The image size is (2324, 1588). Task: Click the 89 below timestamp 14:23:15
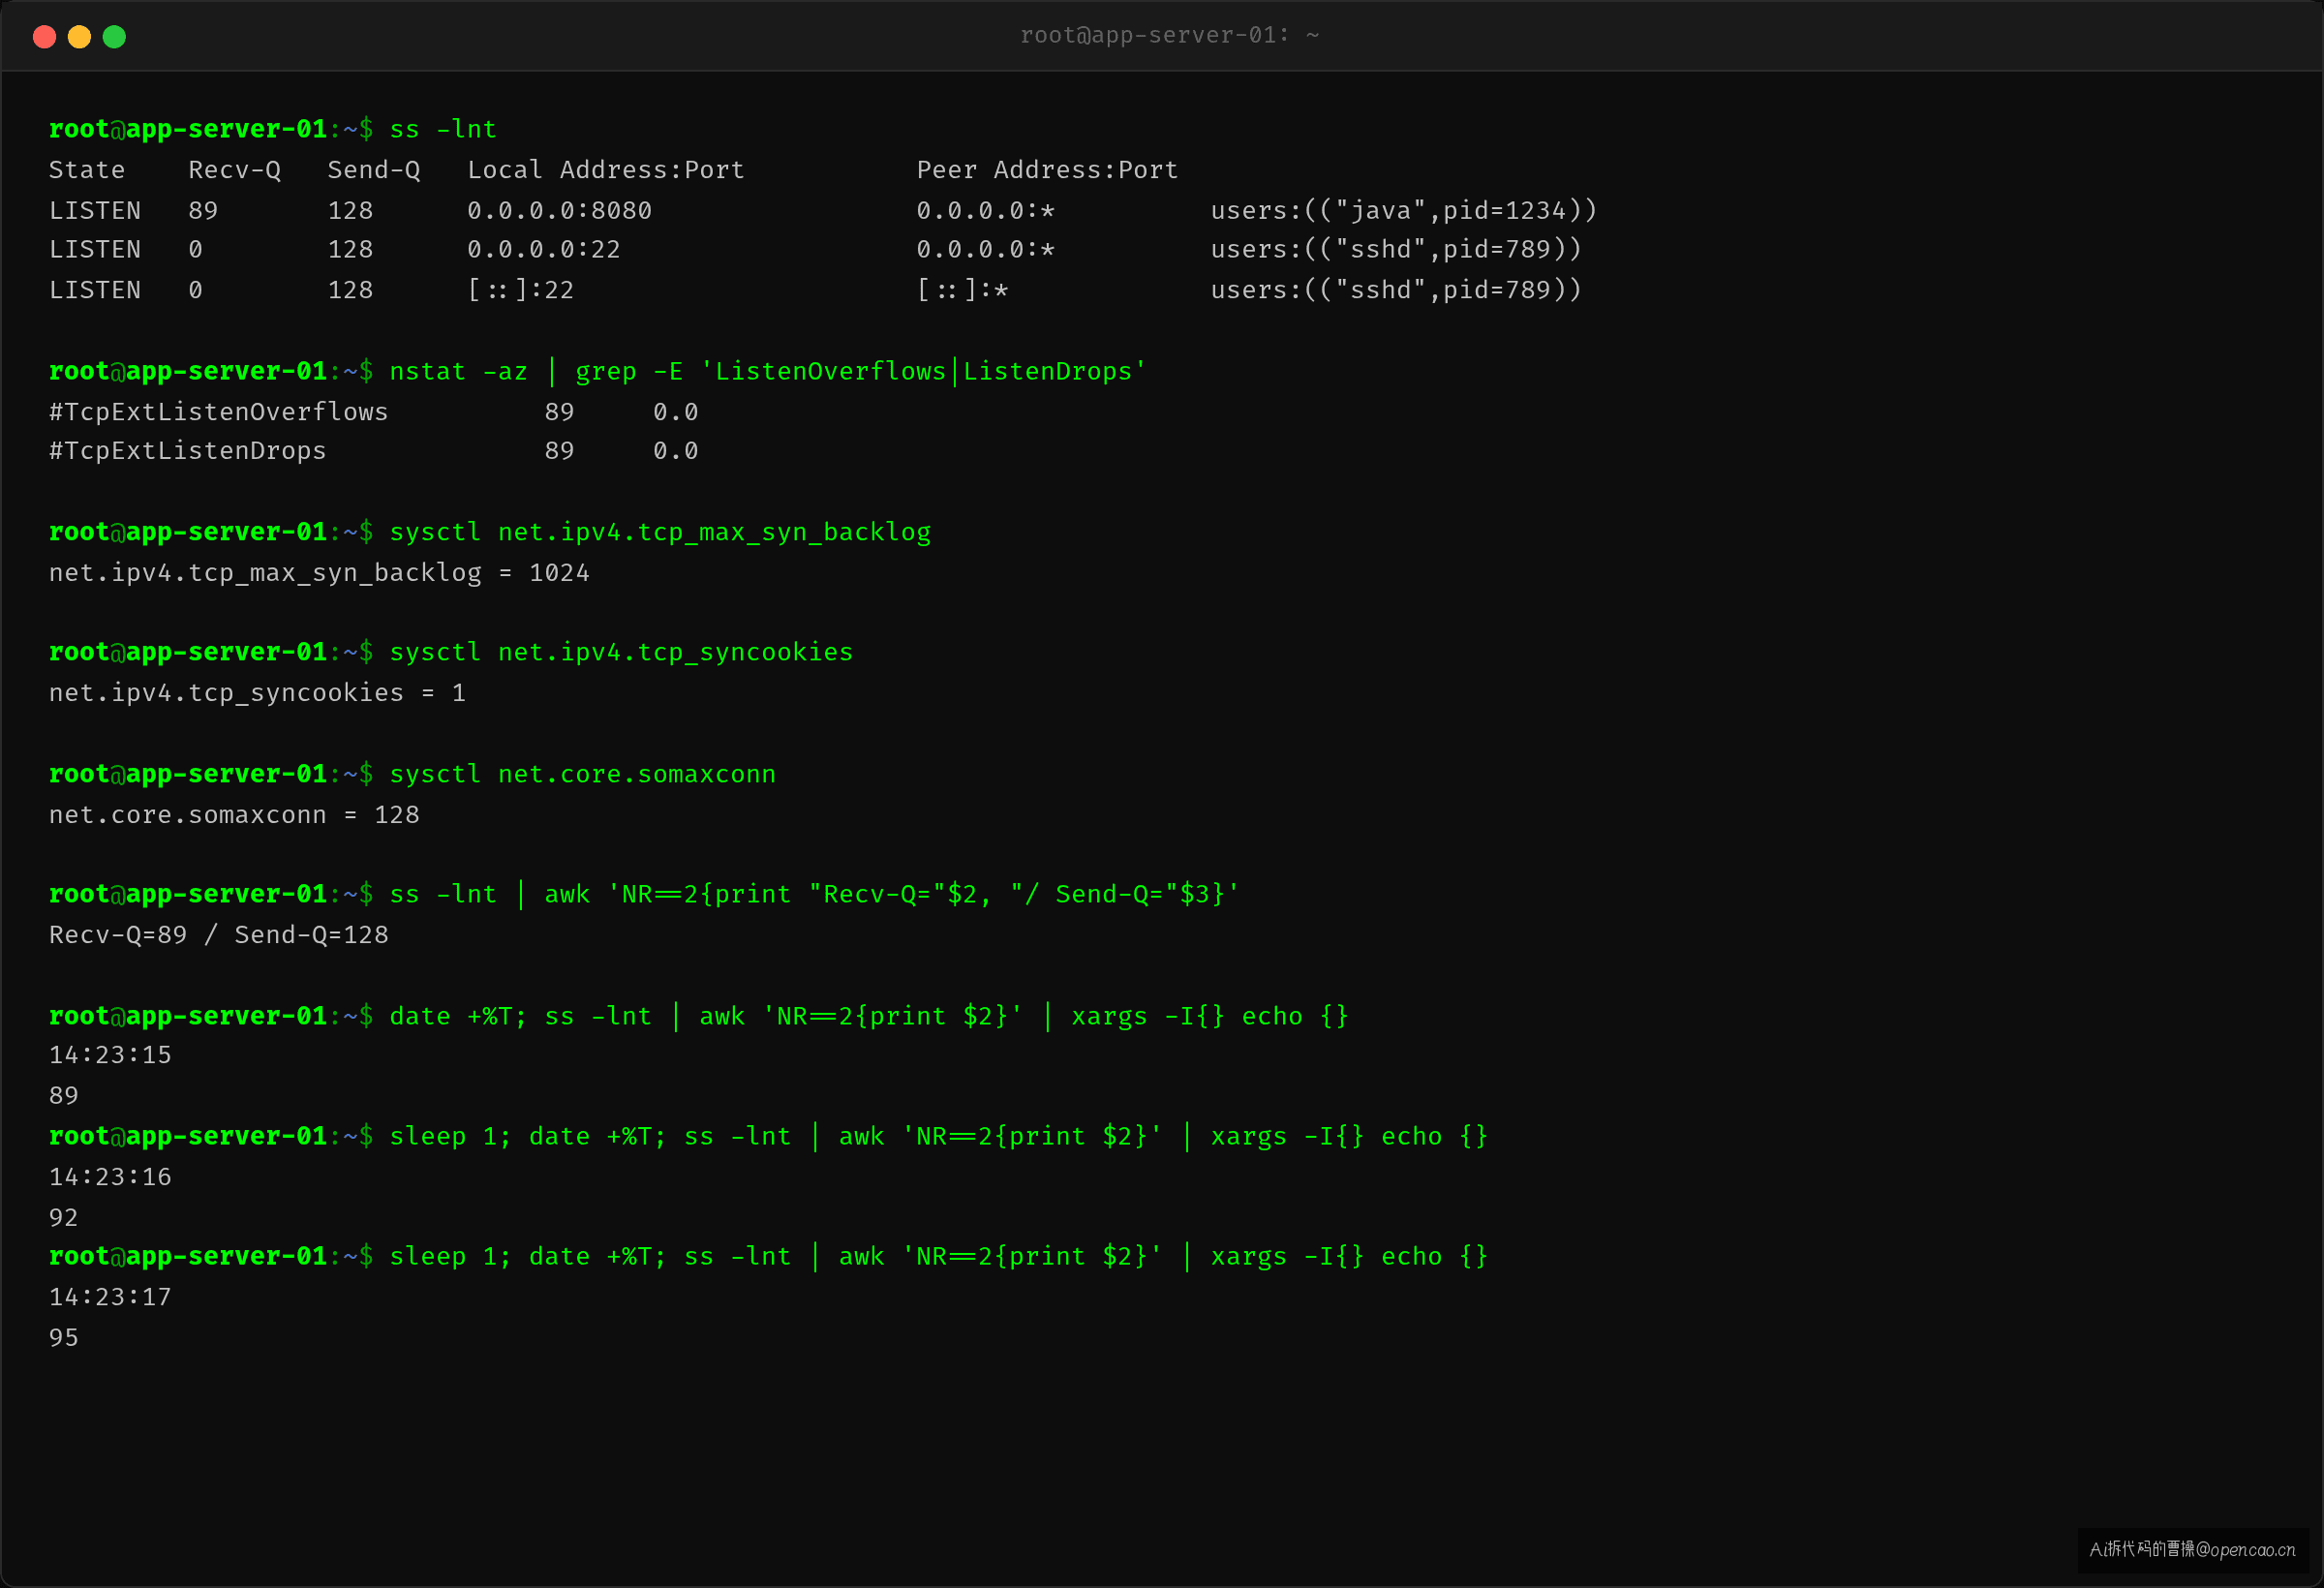[x=64, y=1096]
